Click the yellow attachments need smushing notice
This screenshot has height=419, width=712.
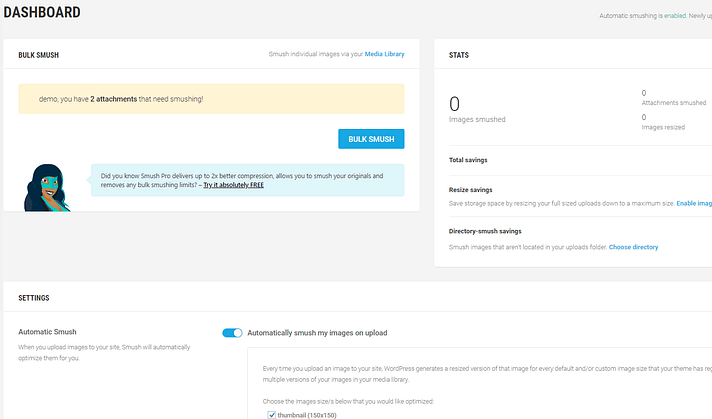click(211, 99)
